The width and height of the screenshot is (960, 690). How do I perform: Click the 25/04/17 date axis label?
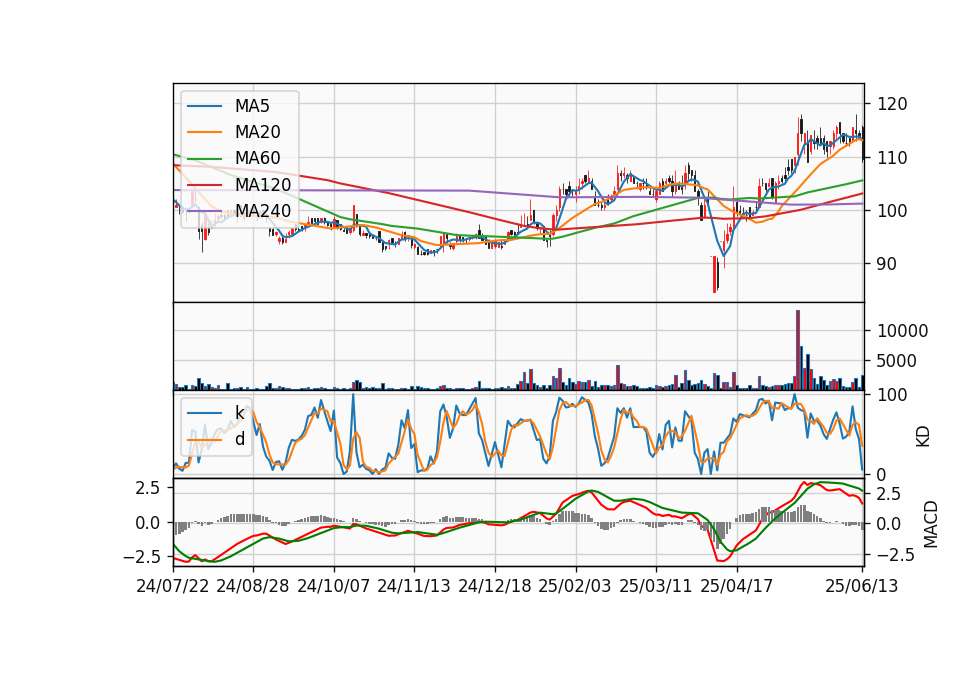coord(737,586)
